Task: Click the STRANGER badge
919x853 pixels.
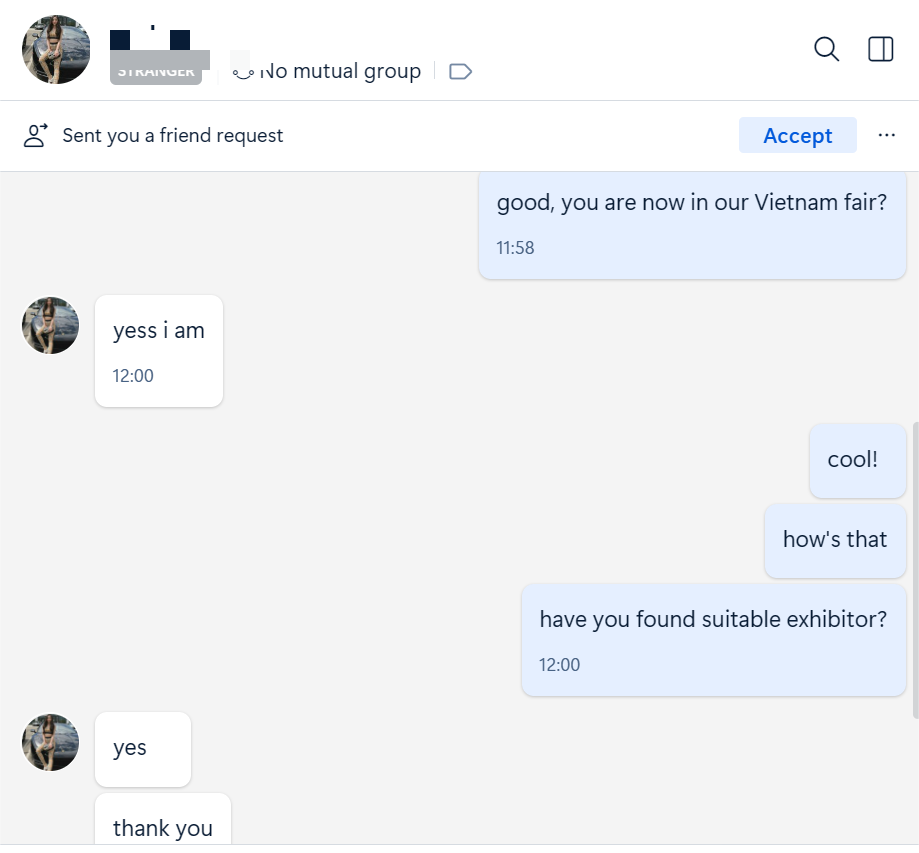Action: (x=156, y=72)
